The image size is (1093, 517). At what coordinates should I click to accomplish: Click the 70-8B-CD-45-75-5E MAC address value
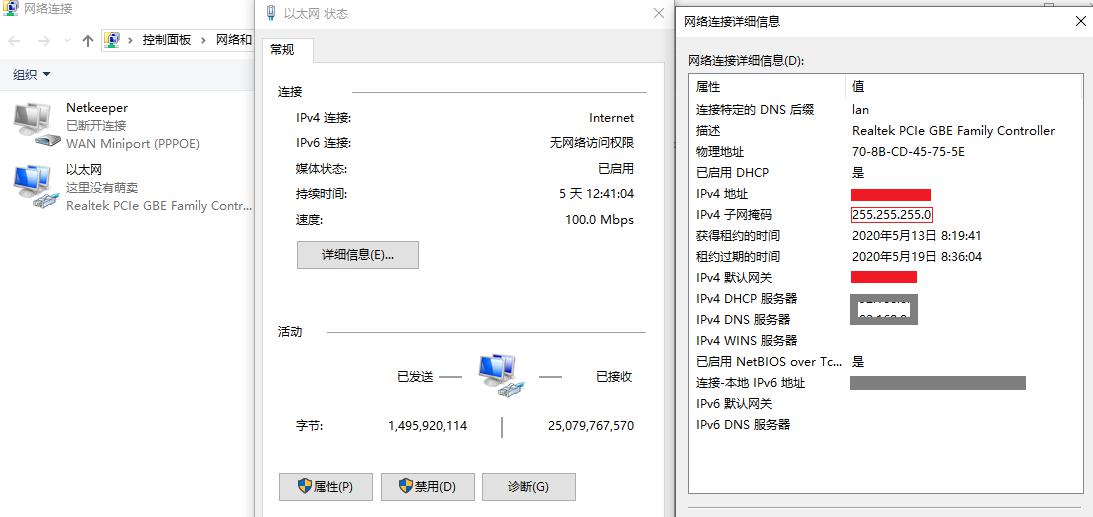[x=908, y=151]
